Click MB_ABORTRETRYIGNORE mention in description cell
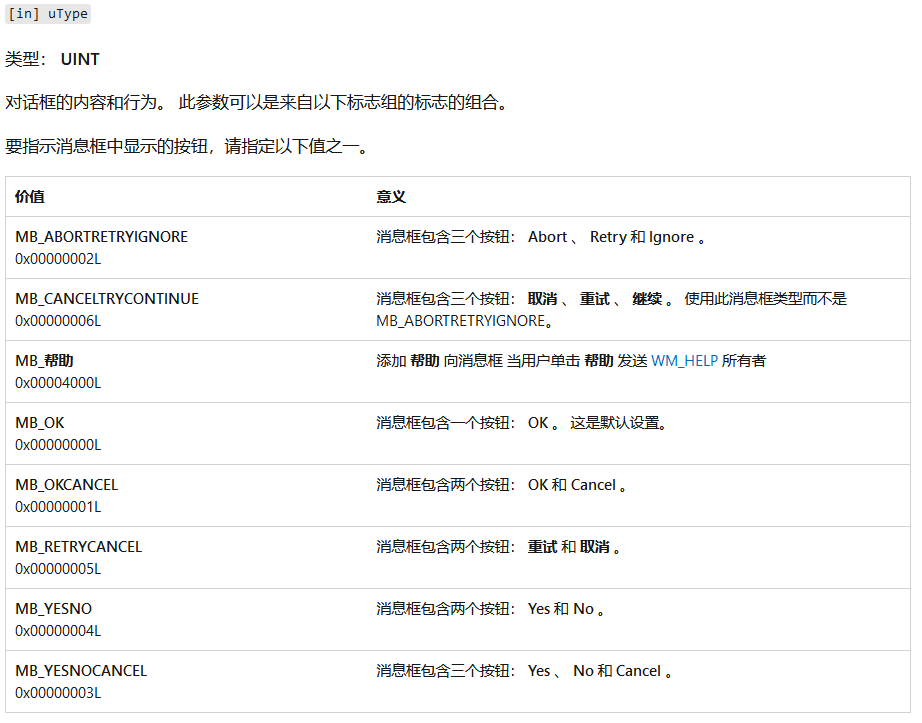This screenshot has height=723, width=922. coord(461,321)
